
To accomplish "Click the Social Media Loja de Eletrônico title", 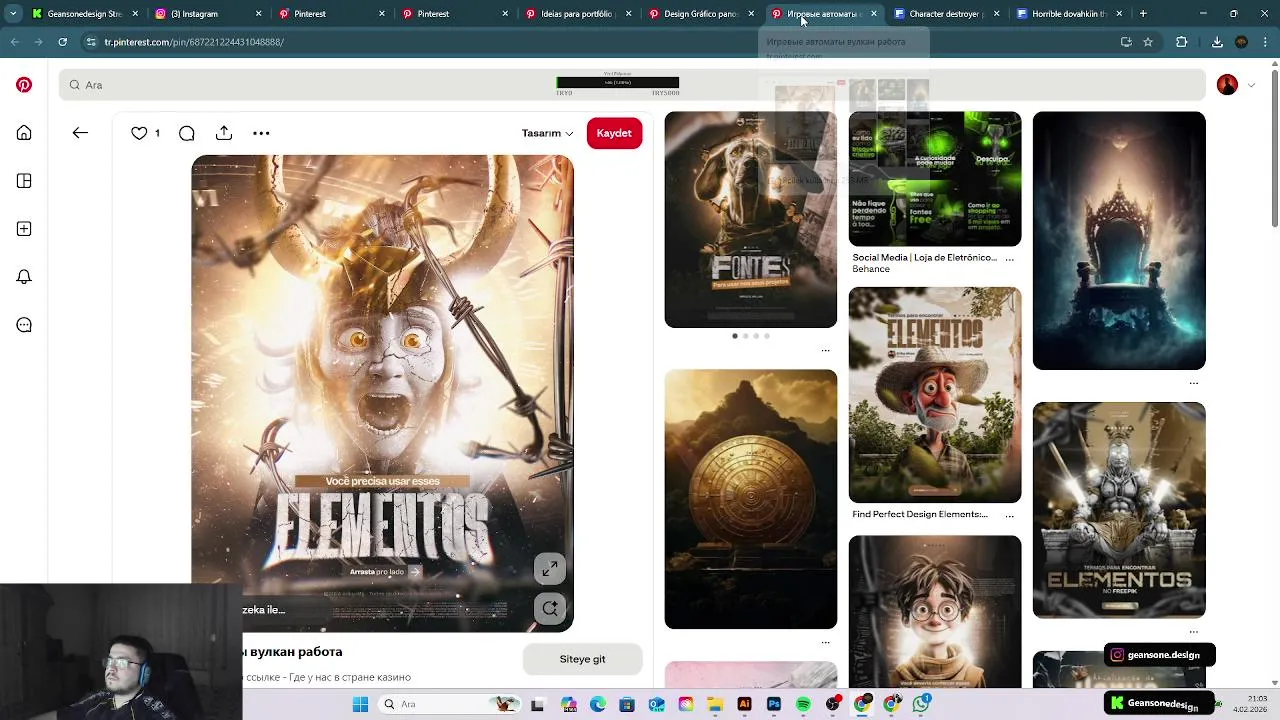I will pyautogui.click(x=924, y=257).
